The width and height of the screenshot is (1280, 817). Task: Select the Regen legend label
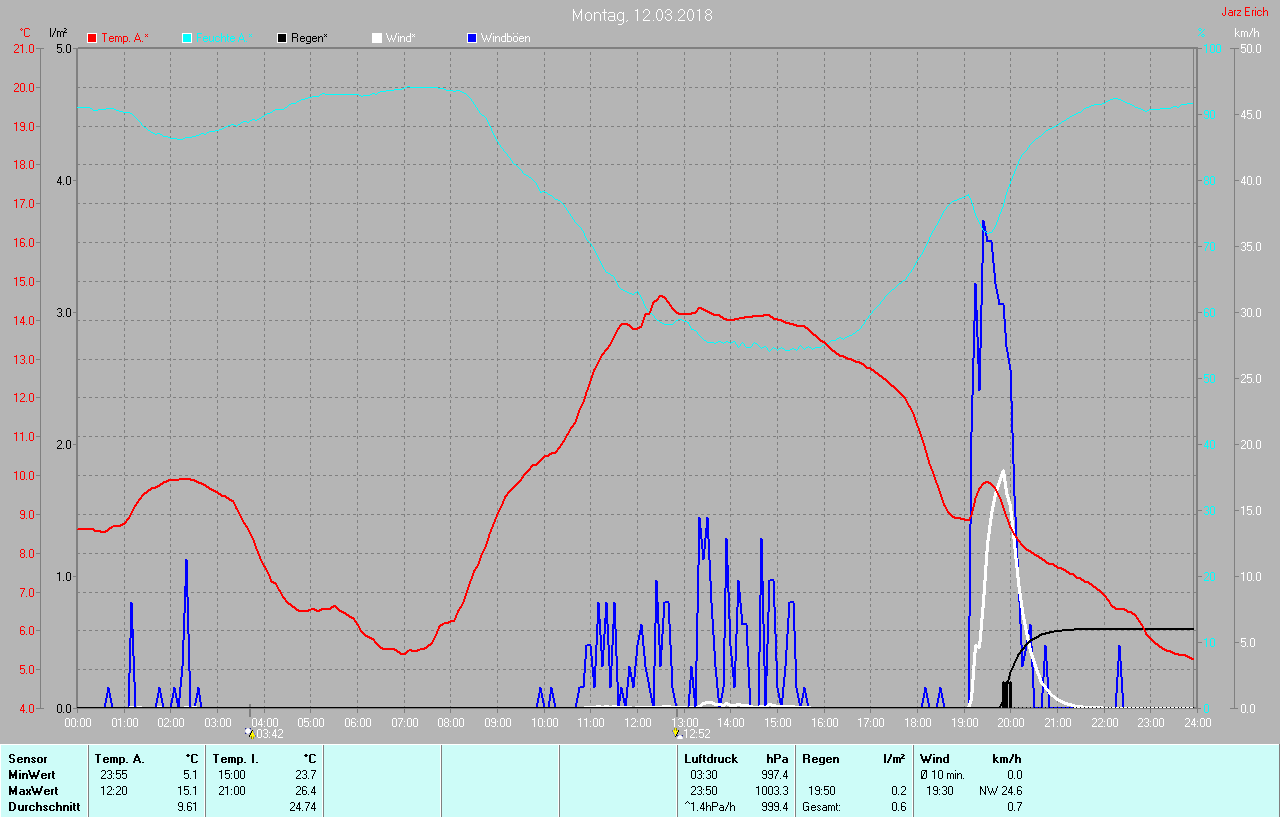pos(310,38)
